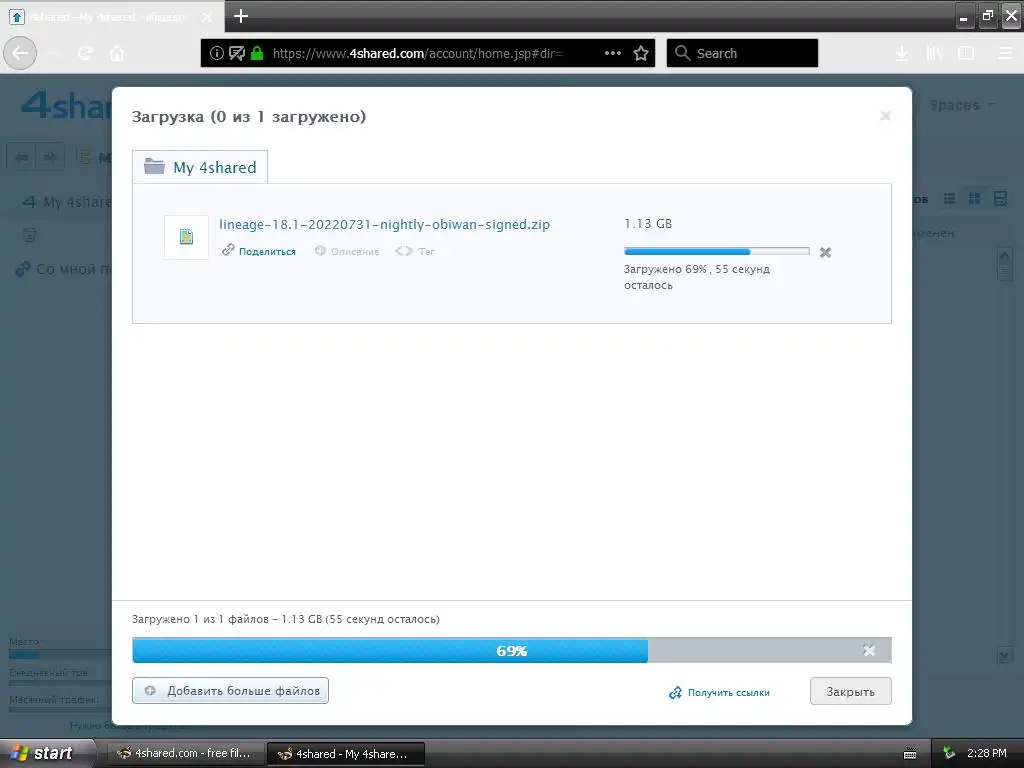The width and height of the screenshot is (1024, 768).
Task: Open lineage-18.1-20220731-nightly-obiwan-signed.zip link
Action: tap(384, 224)
